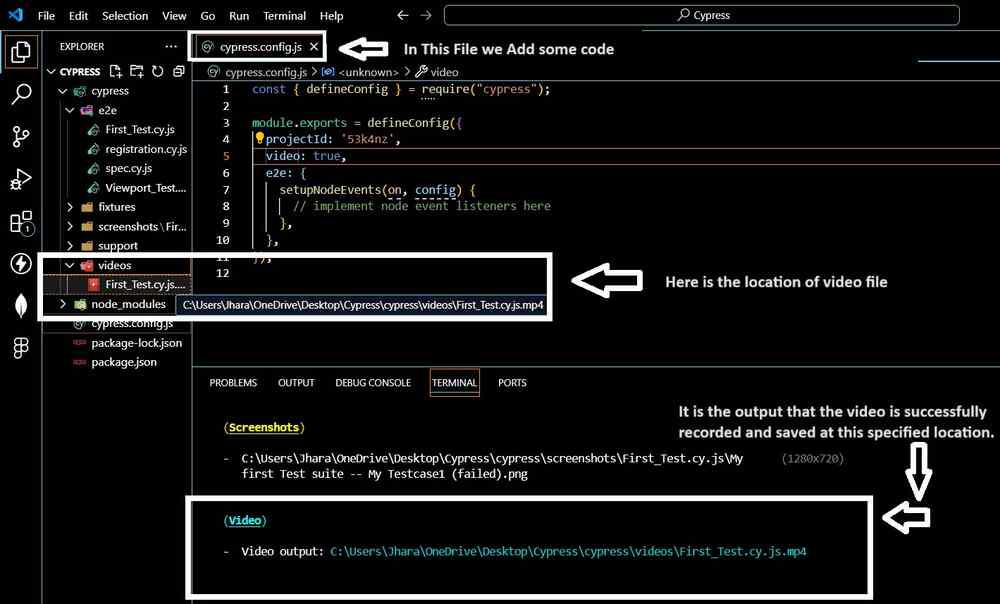Click New File icon in Explorer header
This screenshot has width=1000, height=604.
115,71
